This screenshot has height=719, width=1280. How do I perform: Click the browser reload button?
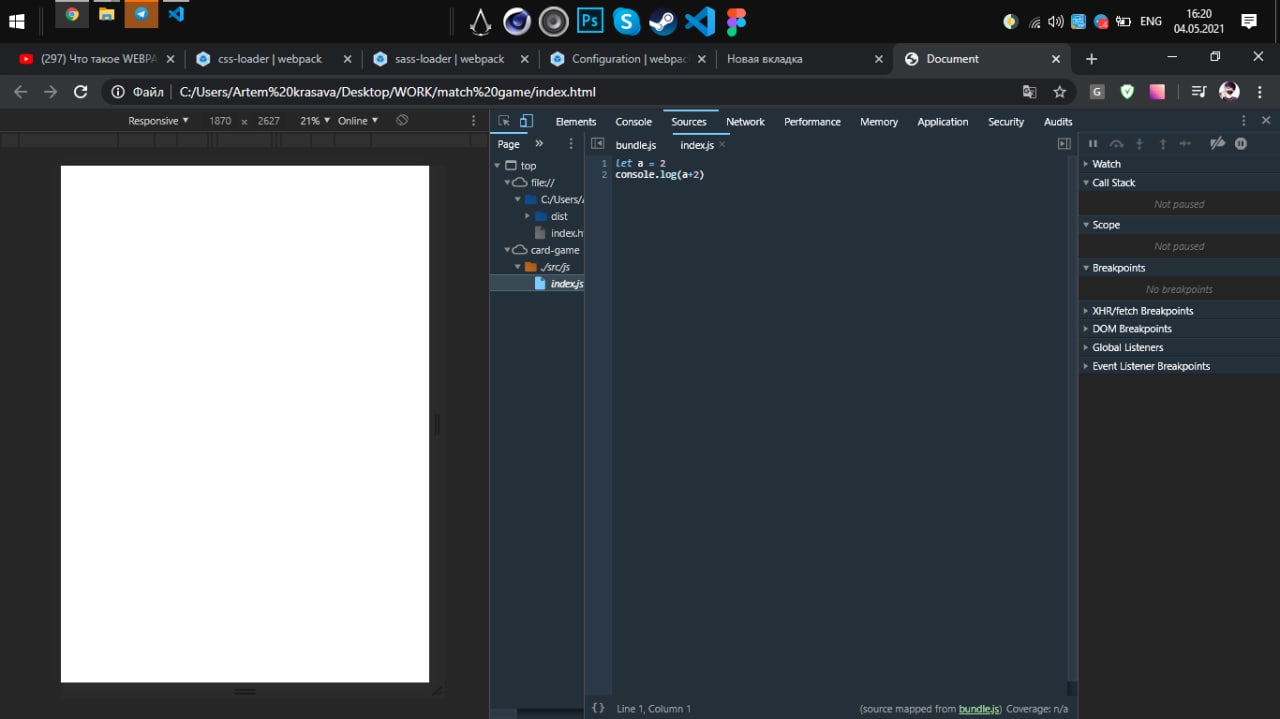pyautogui.click(x=81, y=92)
